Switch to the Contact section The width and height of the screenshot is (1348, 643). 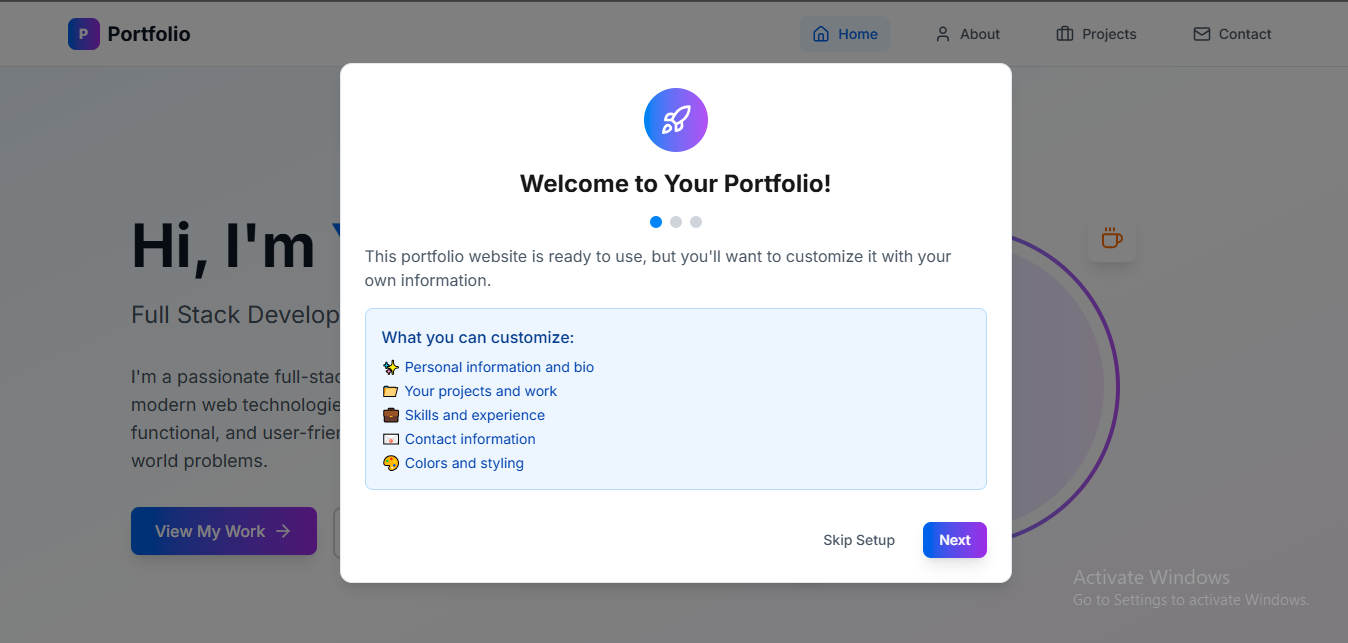1232,33
